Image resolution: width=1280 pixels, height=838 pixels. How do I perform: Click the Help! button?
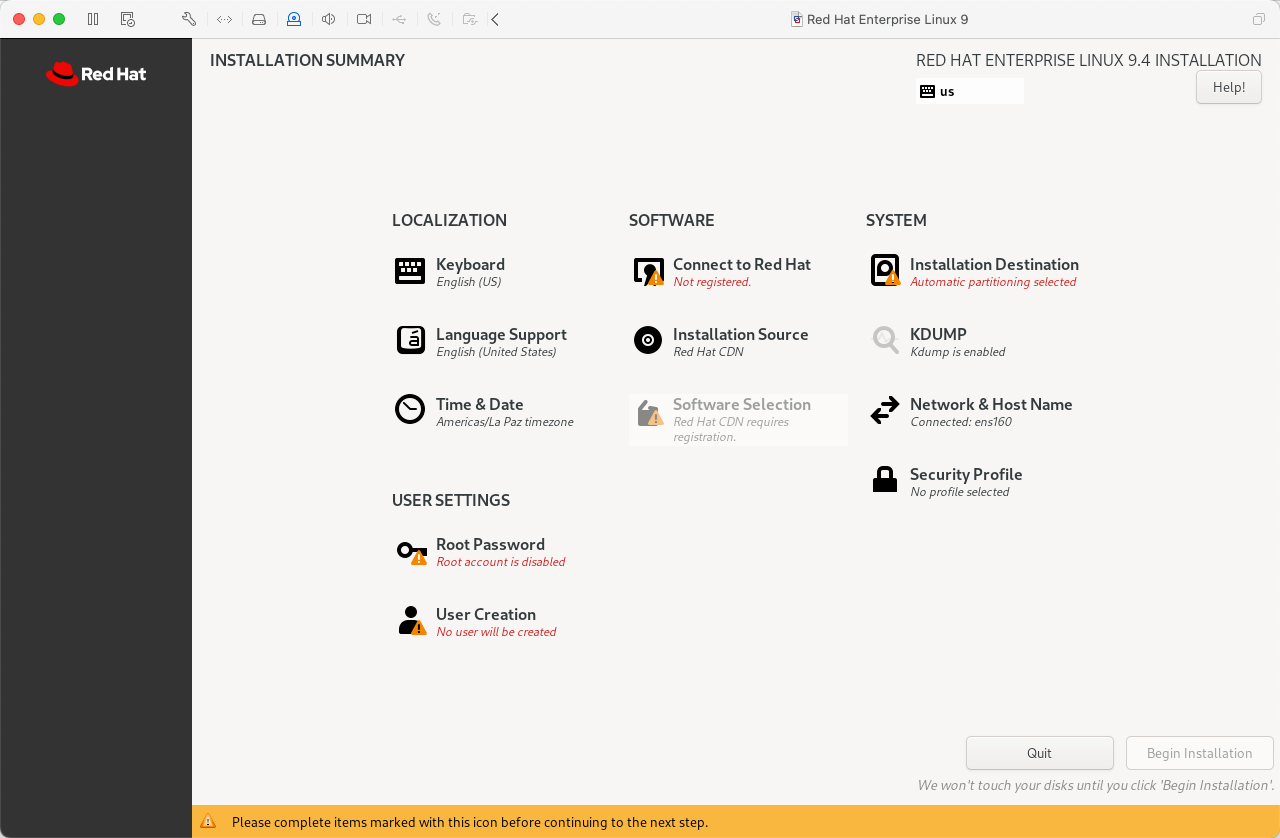tap(1228, 87)
